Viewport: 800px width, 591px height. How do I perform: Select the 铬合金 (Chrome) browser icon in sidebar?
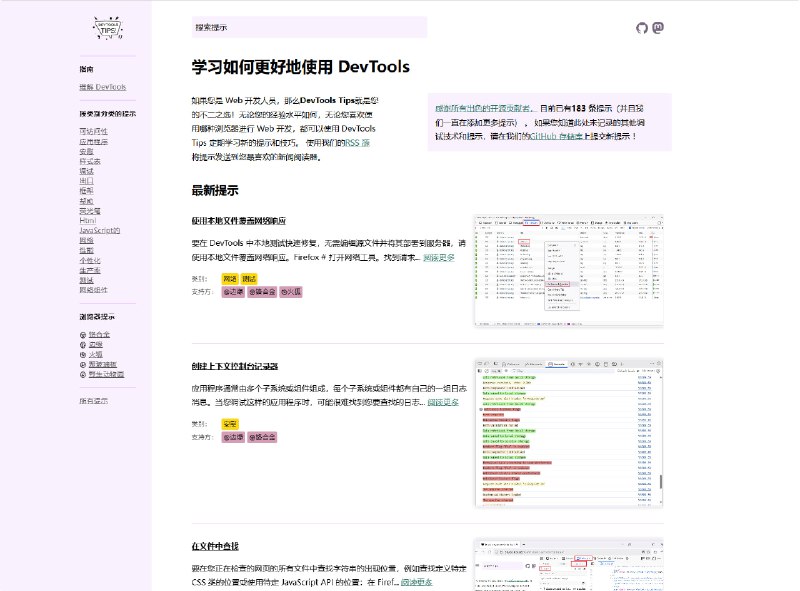pos(83,335)
